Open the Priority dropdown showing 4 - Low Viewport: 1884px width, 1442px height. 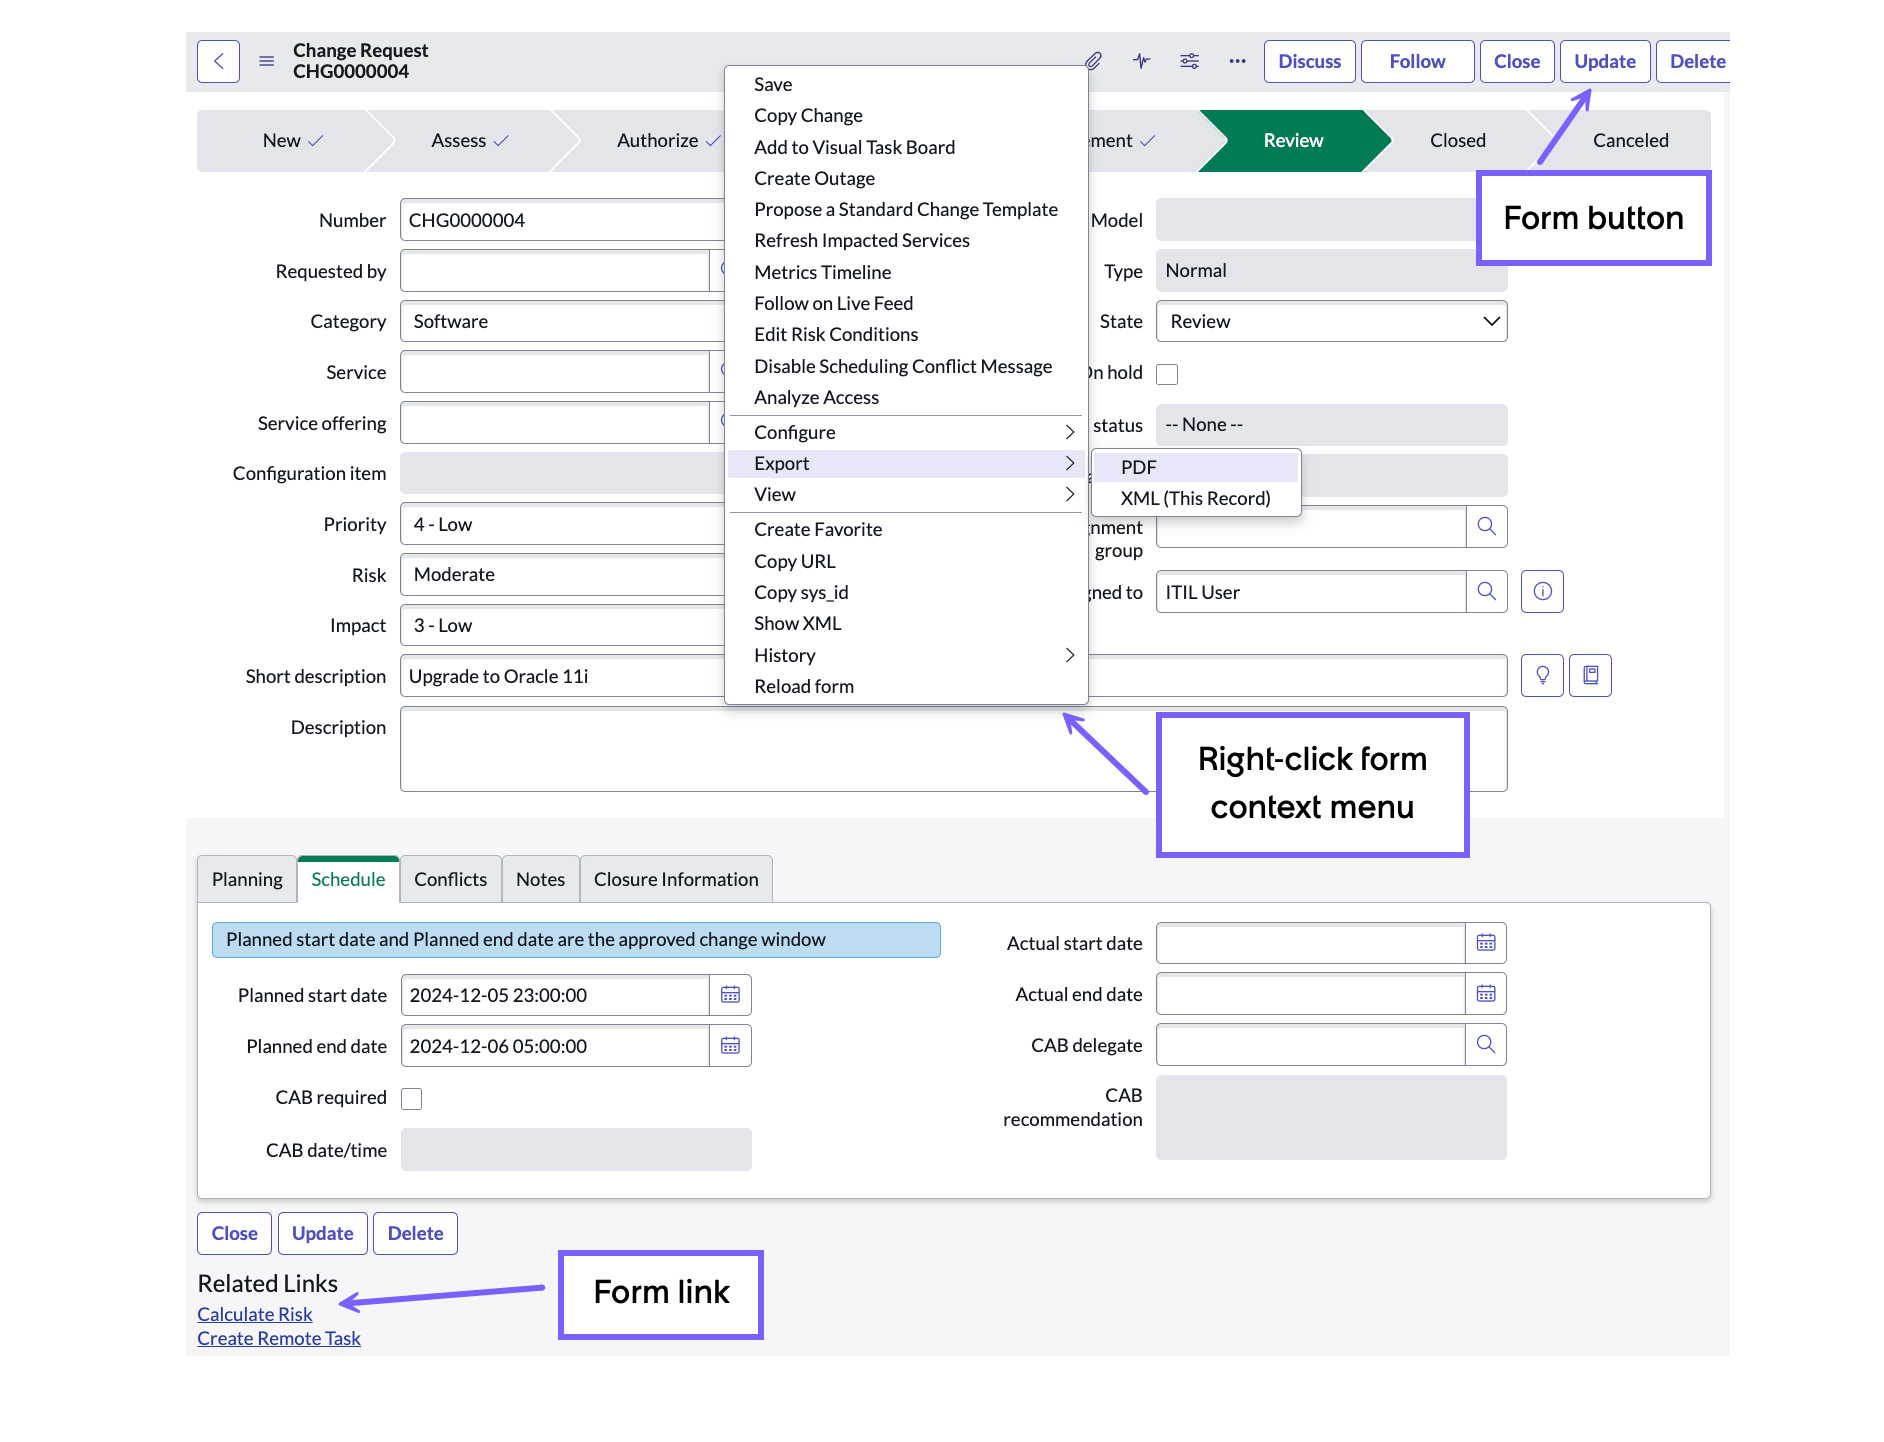point(562,524)
